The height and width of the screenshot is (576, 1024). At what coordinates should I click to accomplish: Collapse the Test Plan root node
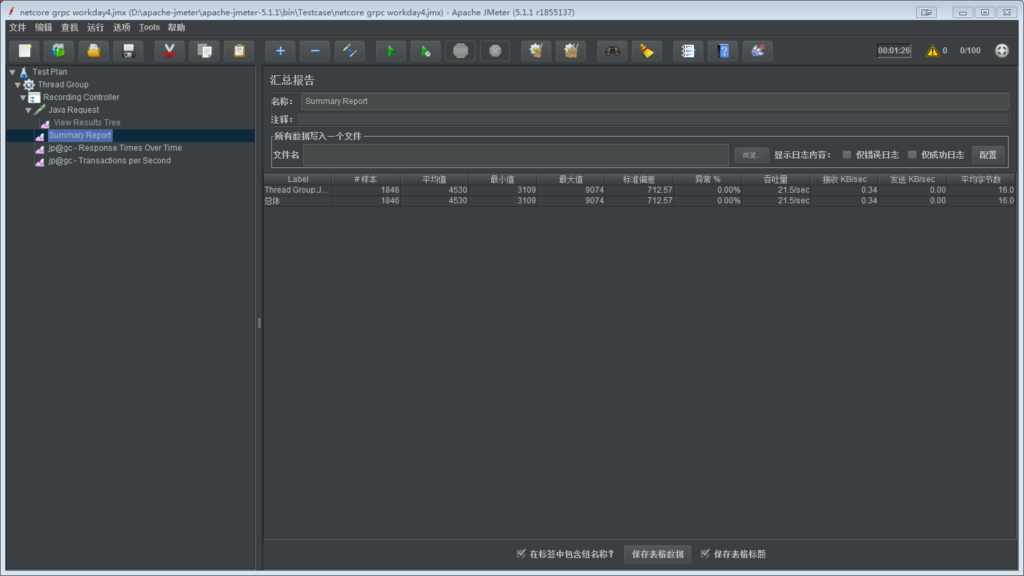(12, 72)
